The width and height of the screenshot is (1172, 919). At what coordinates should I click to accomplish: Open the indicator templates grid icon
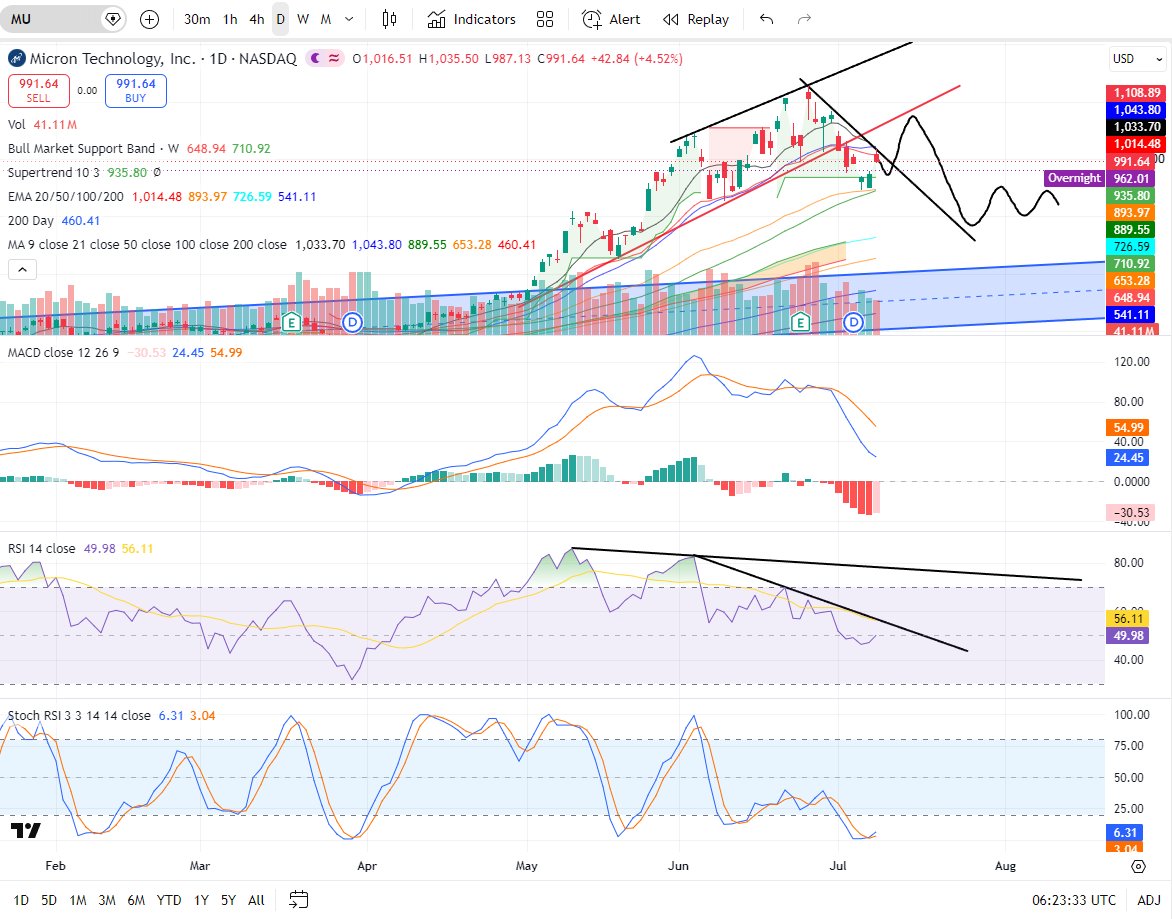[x=545, y=19]
